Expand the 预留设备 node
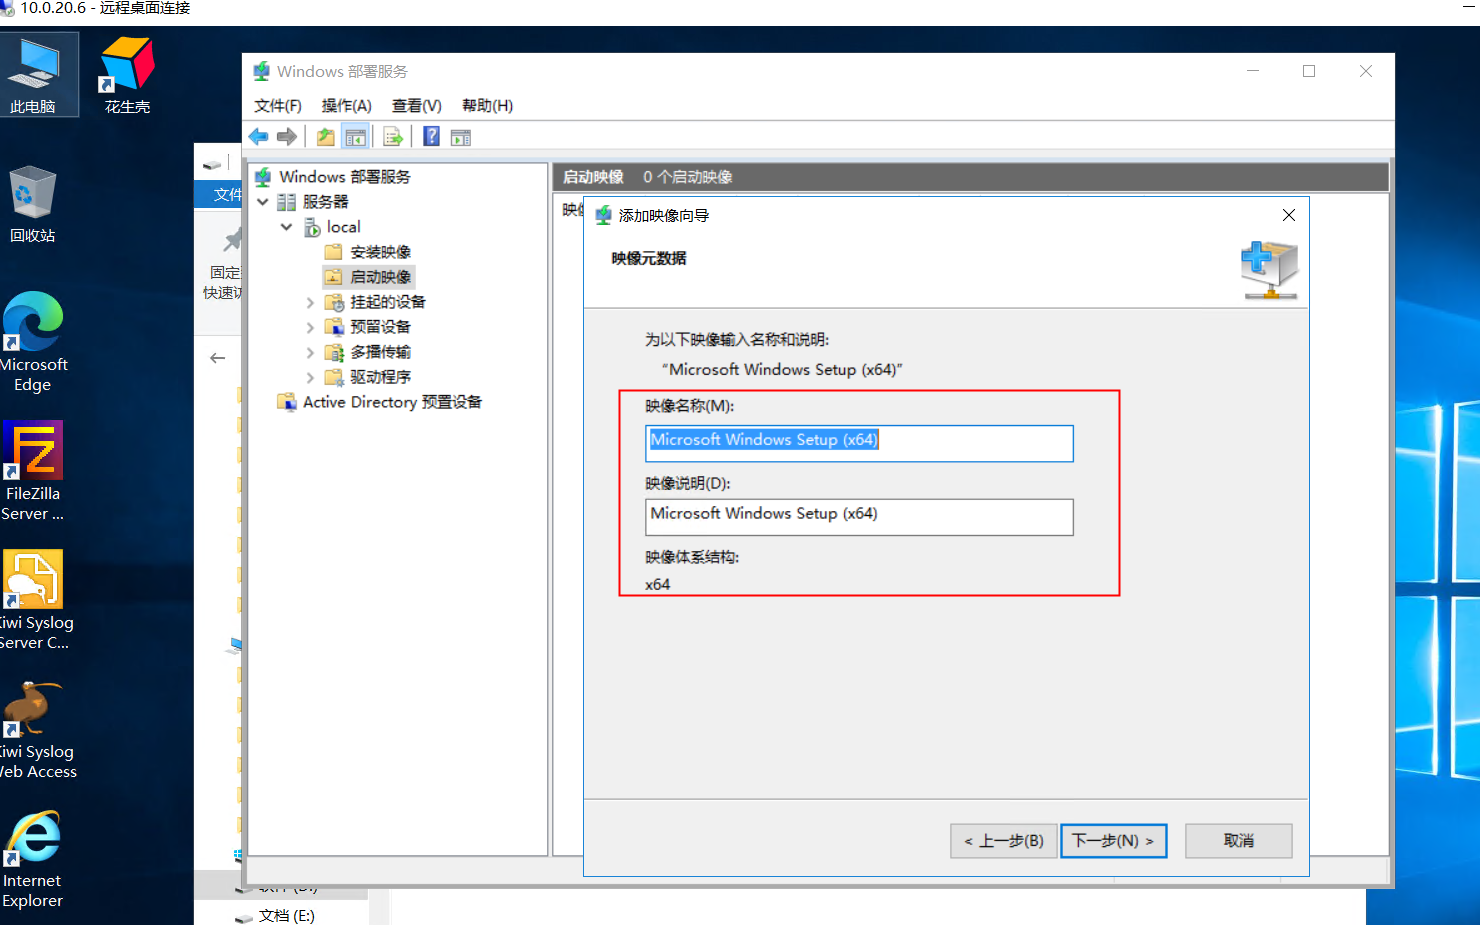Viewport: 1480px width, 925px height. click(310, 327)
